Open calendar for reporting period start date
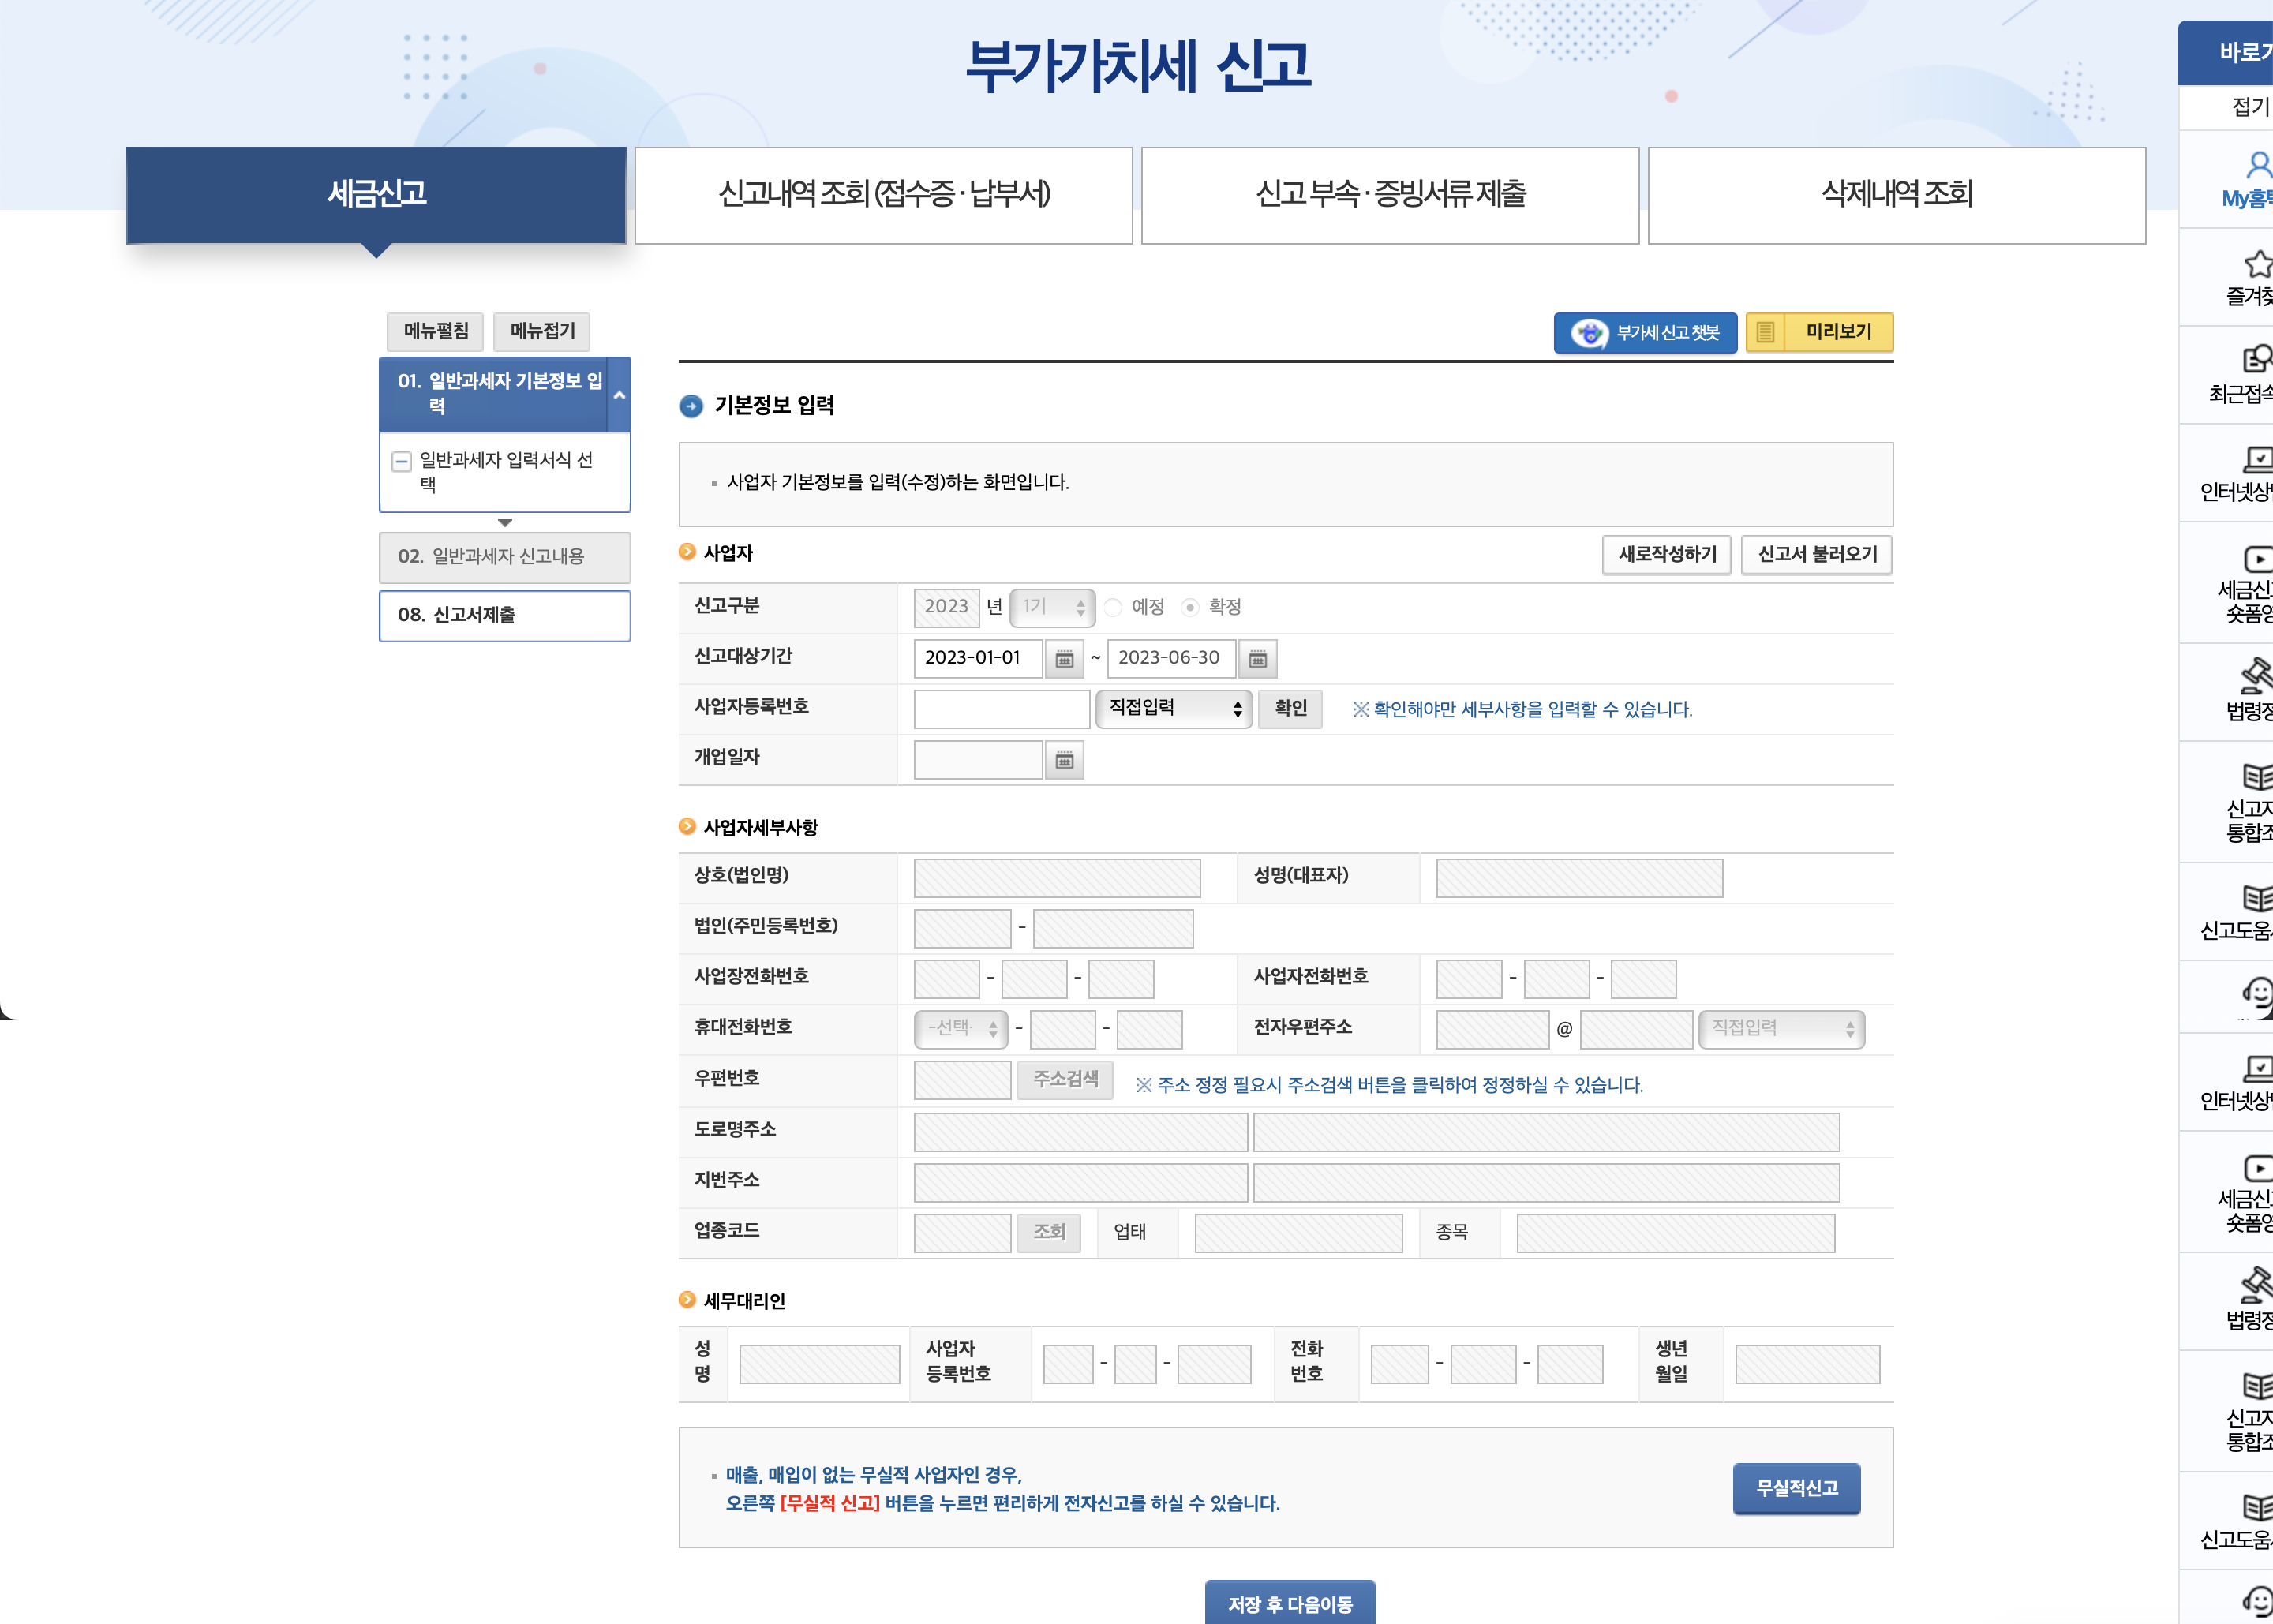 click(1064, 659)
